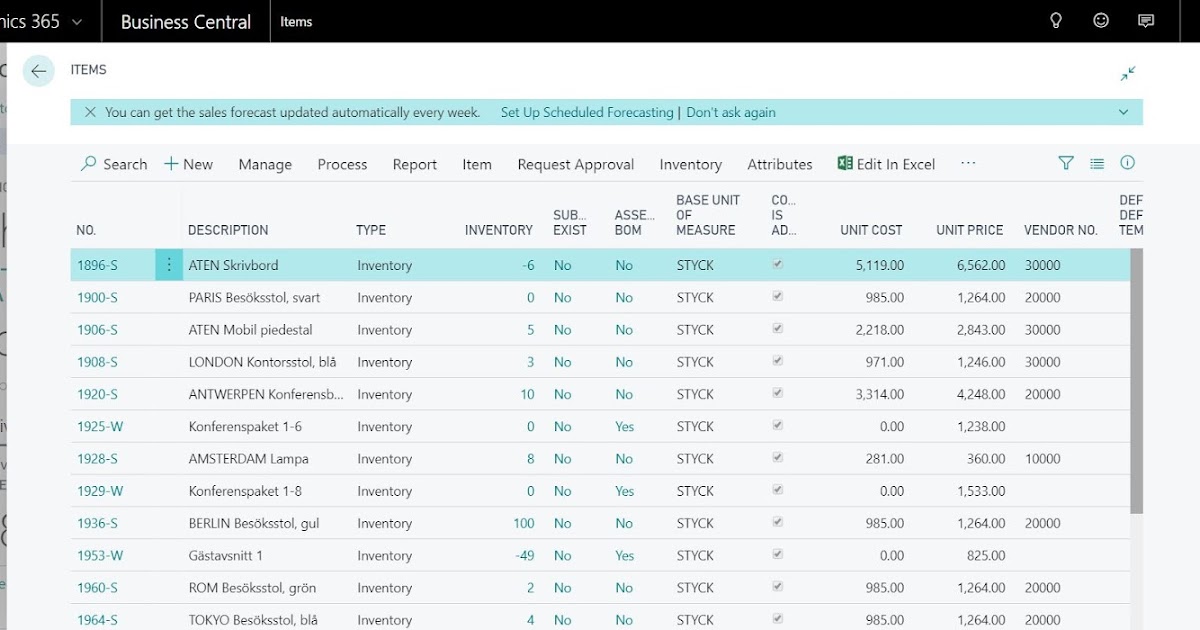
Task: Click the list view options icon
Action: coord(1096,163)
